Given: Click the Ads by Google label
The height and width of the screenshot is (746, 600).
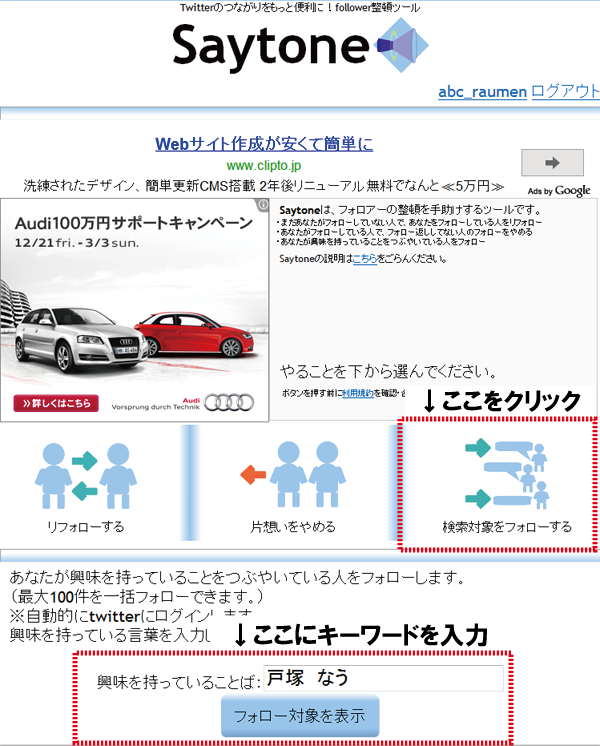Looking at the screenshot, I should point(559,191).
